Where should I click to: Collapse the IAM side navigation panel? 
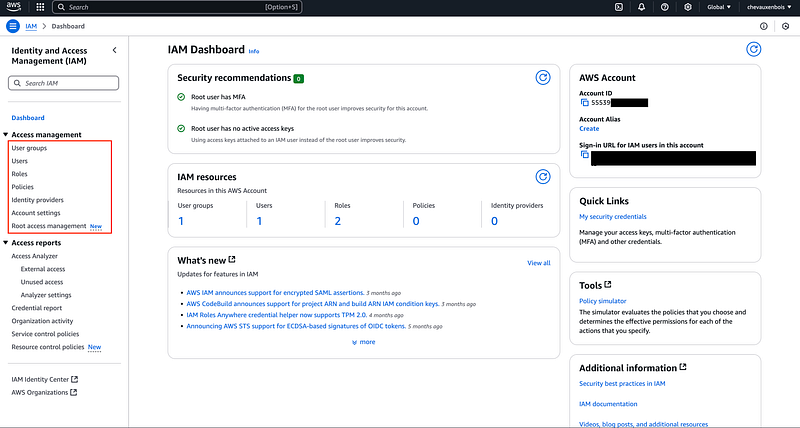point(114,50)
